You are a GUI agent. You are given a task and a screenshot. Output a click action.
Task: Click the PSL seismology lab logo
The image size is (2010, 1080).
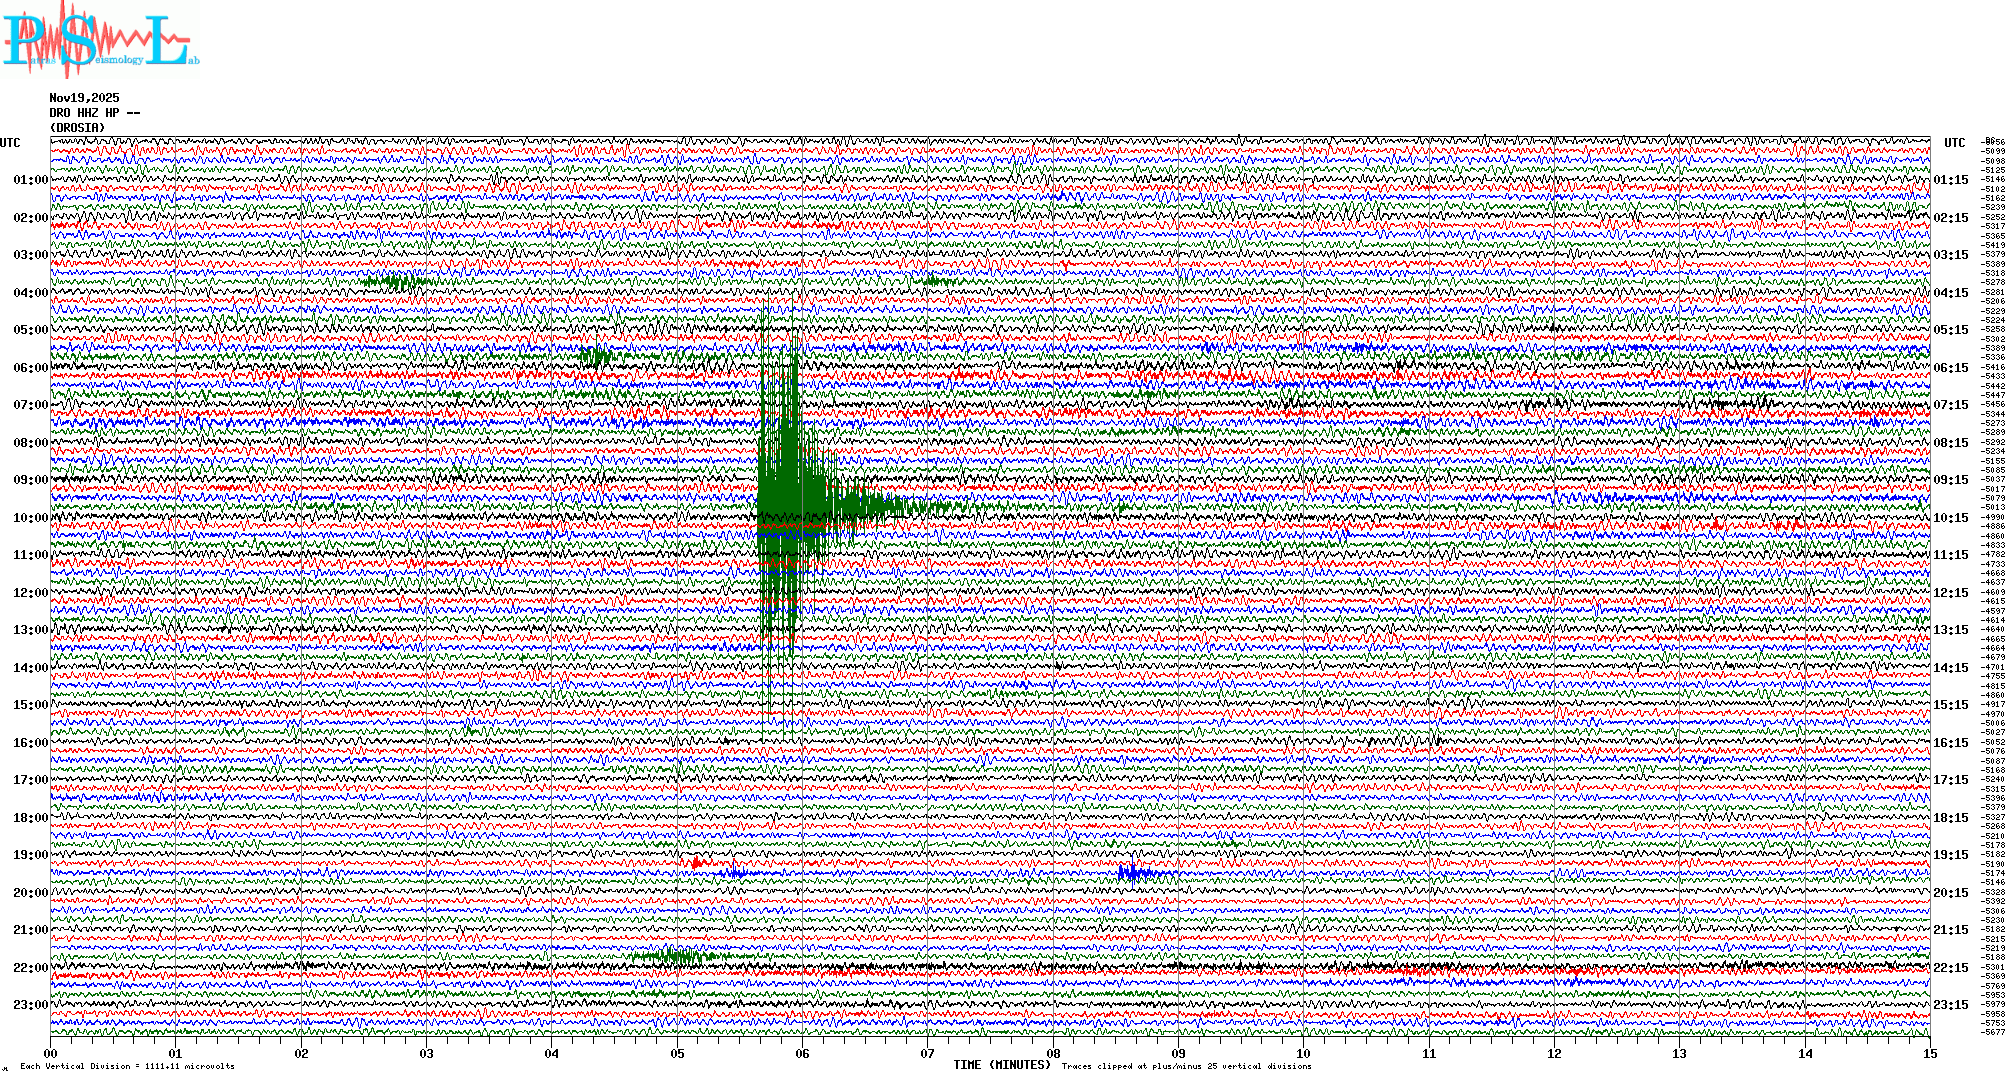pos(98,40)
